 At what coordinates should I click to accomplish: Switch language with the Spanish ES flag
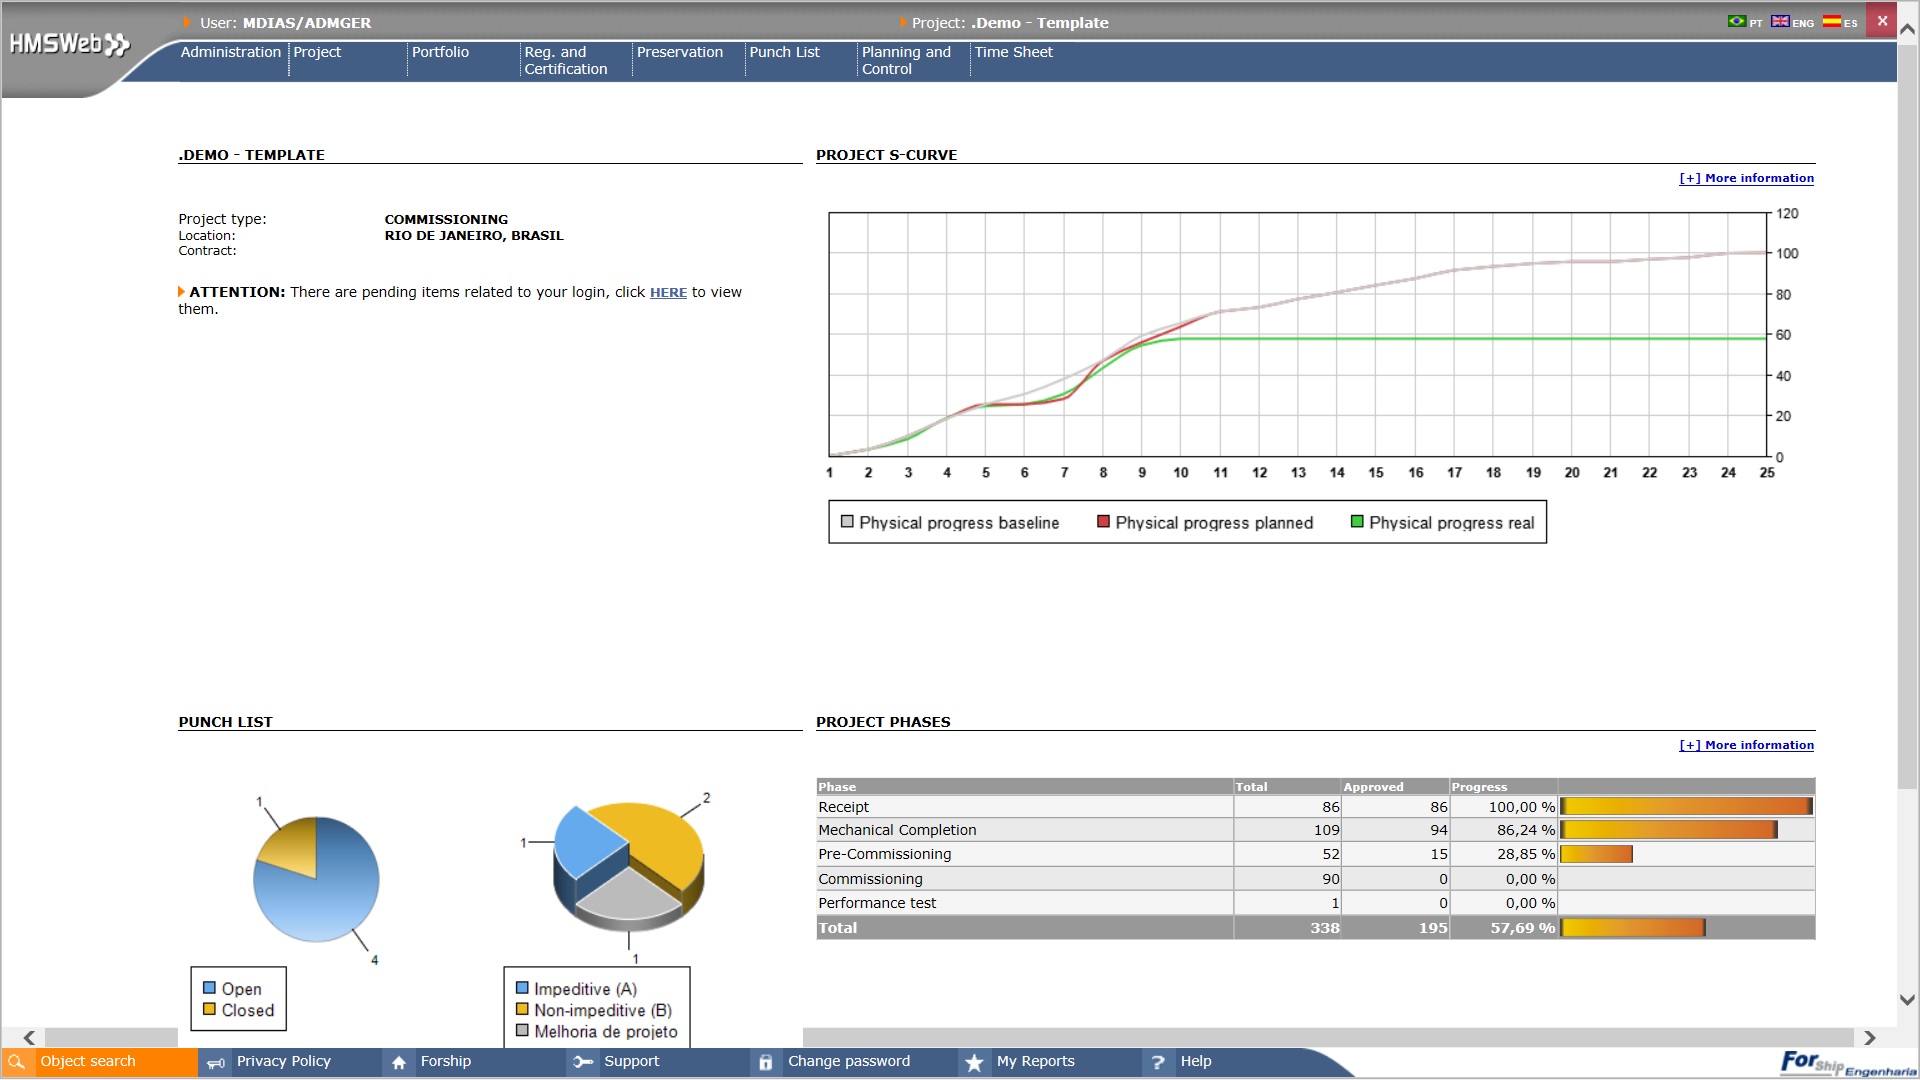[1831, 21]
